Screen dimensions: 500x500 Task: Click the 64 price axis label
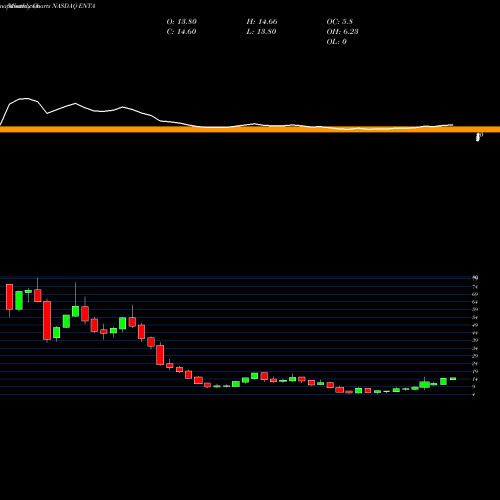tap(475, 302)
